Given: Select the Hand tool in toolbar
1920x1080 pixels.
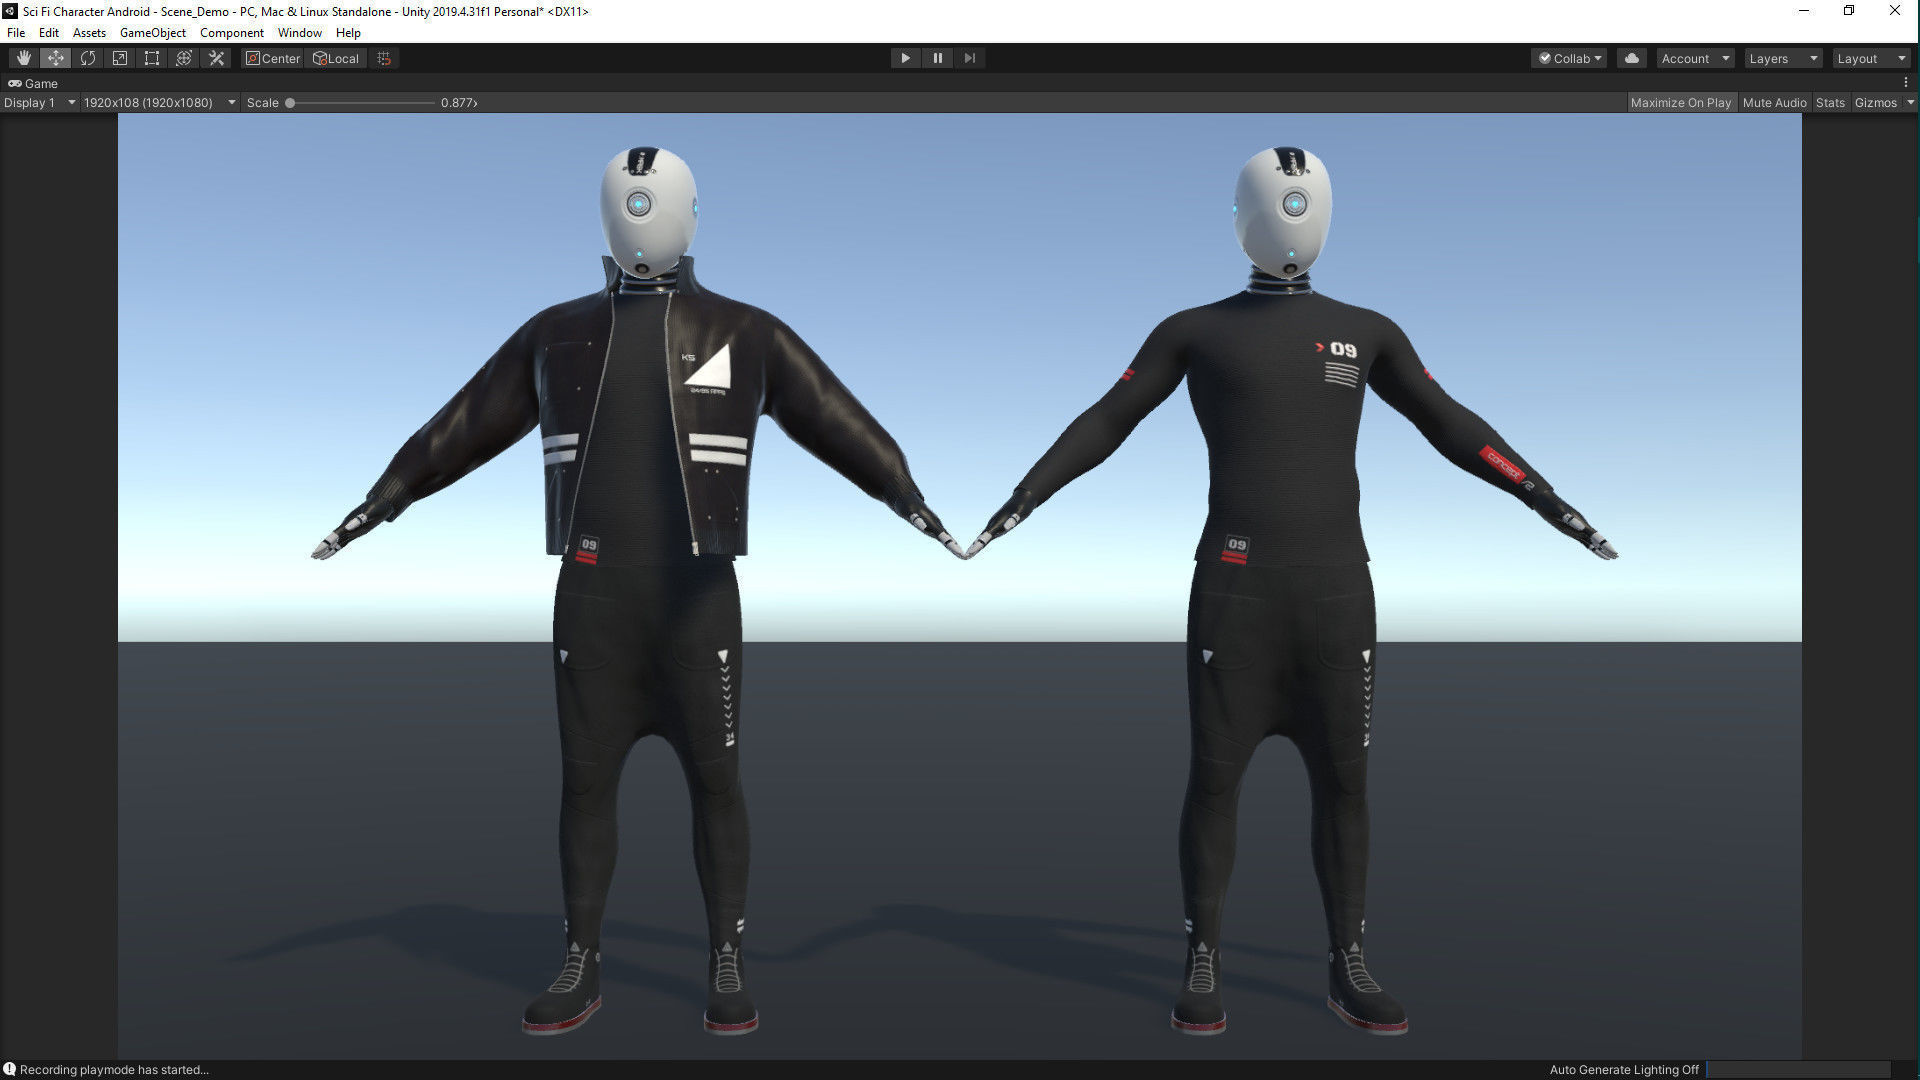Looking at the screenshot, I should (x=23, y=58).
